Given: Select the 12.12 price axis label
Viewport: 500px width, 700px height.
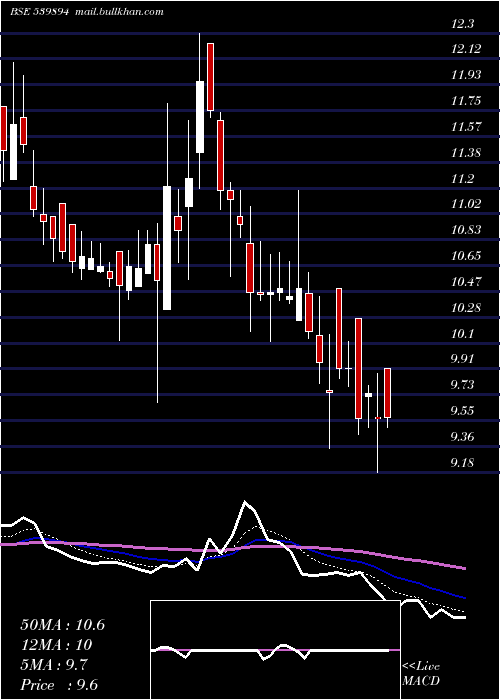Looking at the screenshot, I should pos(466,49).
